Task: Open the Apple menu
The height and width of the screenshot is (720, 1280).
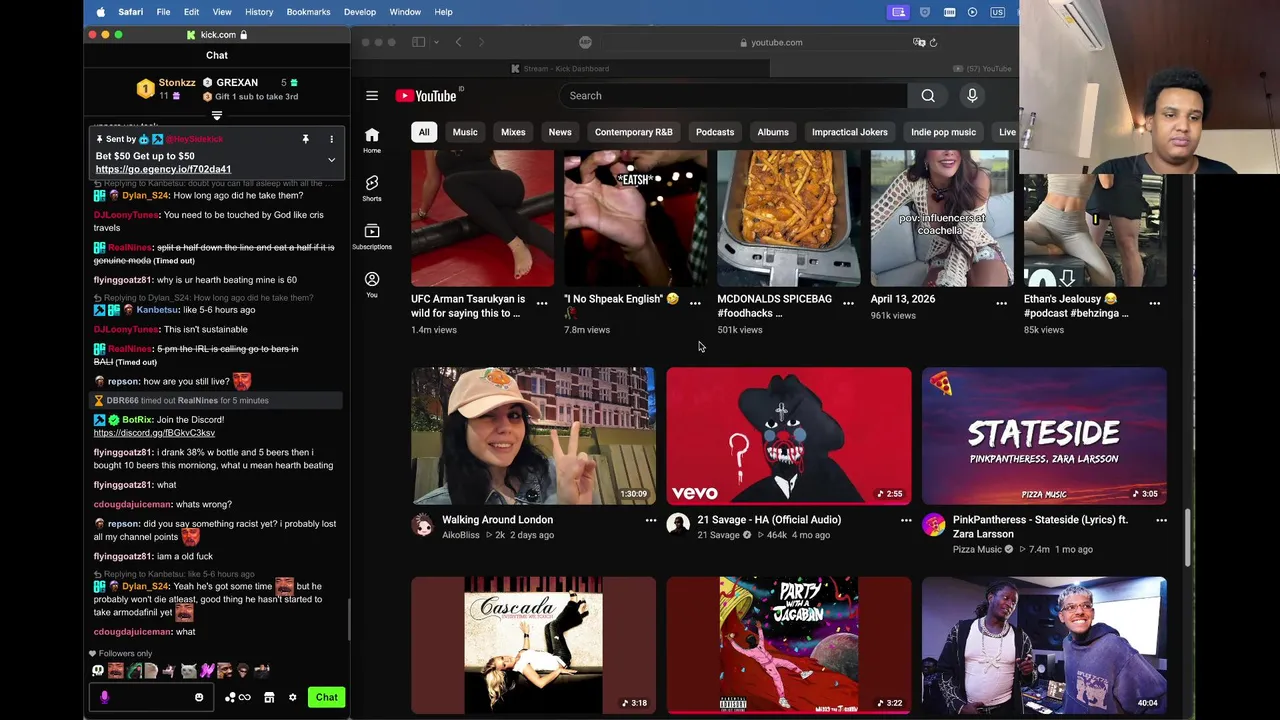Action: 100,12
